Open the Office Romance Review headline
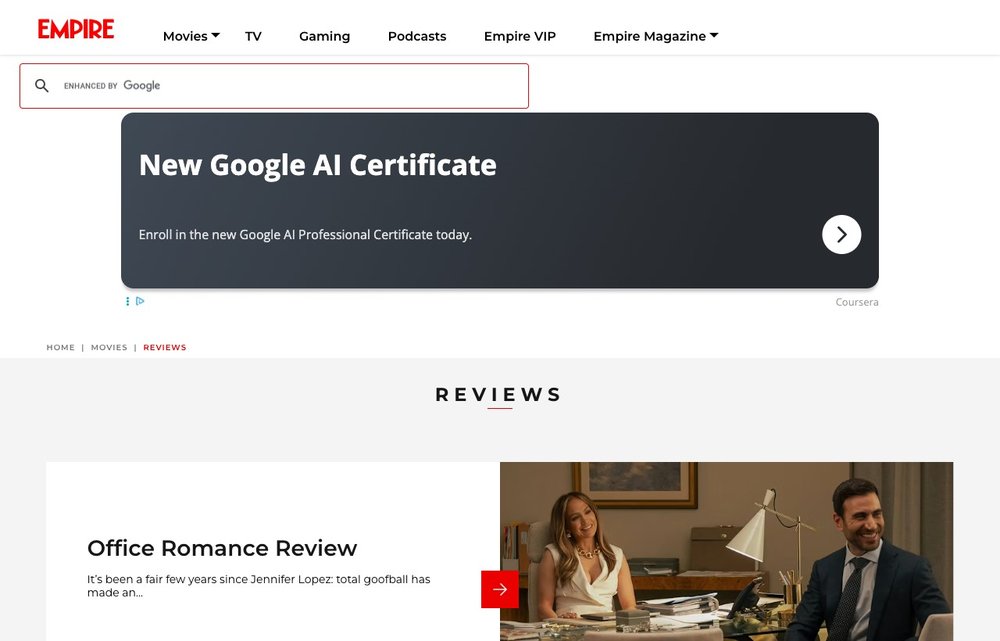The height and width of the screenshot is (641, 1000). pyautogui.click(x=222, y=548)
